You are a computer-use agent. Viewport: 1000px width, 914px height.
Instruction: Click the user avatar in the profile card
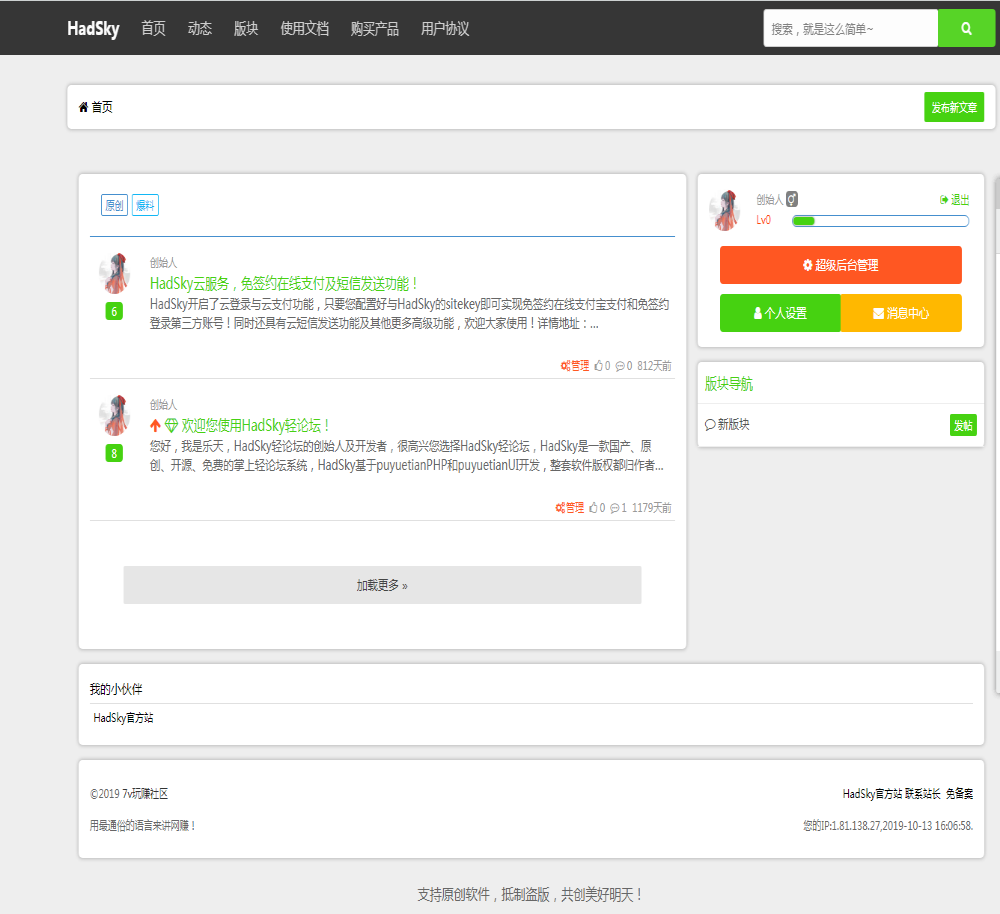pos(725,210)
